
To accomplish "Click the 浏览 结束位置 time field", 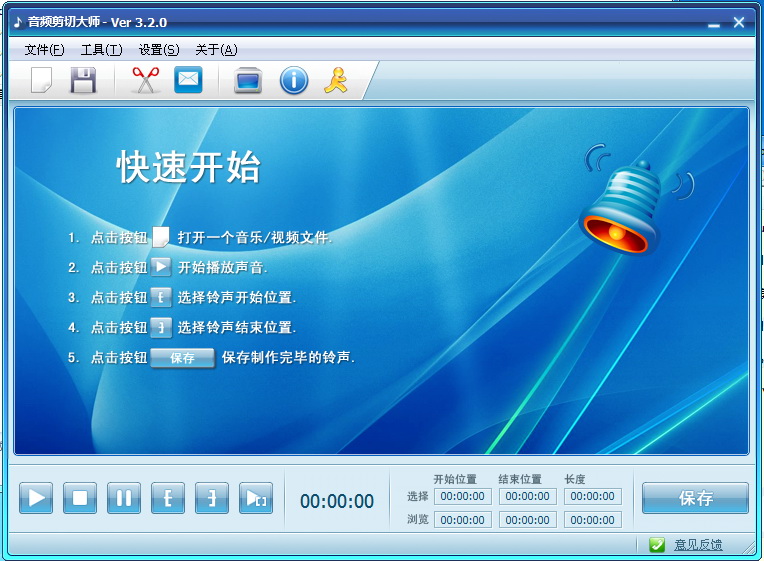I will click(527, 520).
